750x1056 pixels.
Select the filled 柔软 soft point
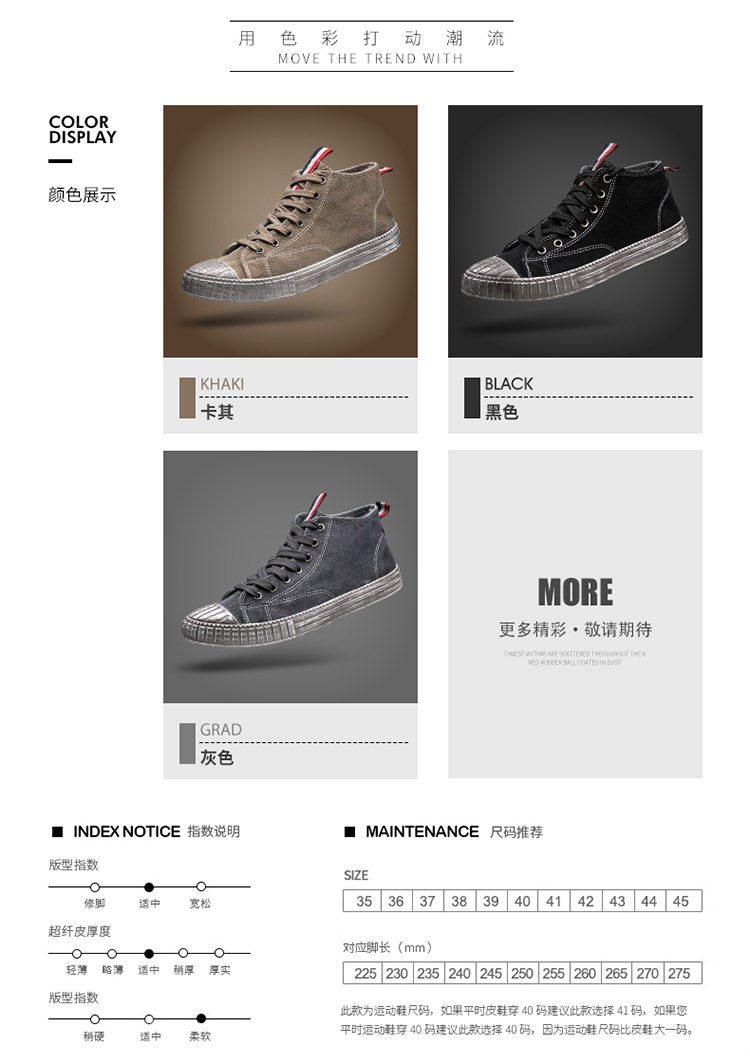pyautogui.click(x=201, y=1019)
